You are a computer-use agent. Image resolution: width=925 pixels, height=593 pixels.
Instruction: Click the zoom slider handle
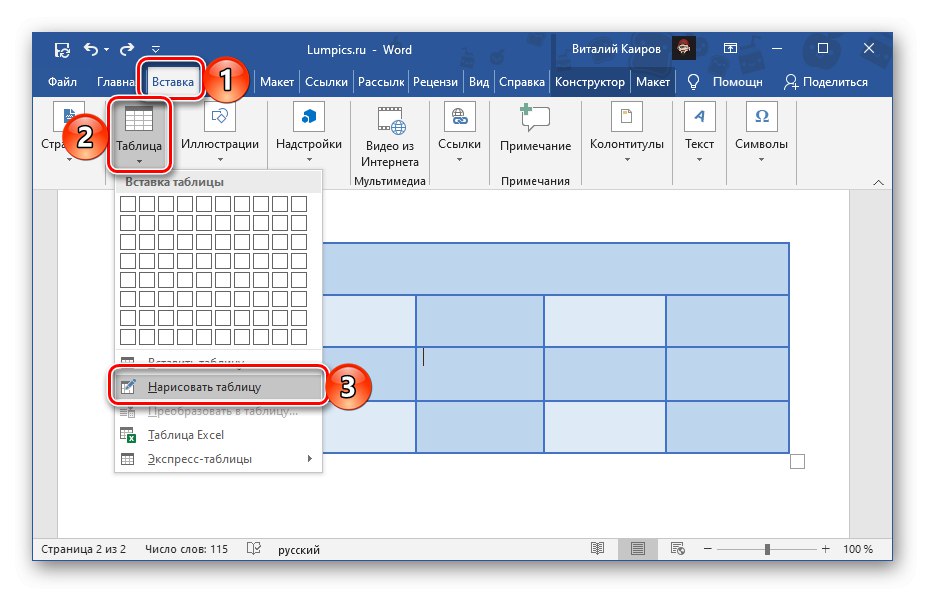pyautogui.click(x=767, y=549)
